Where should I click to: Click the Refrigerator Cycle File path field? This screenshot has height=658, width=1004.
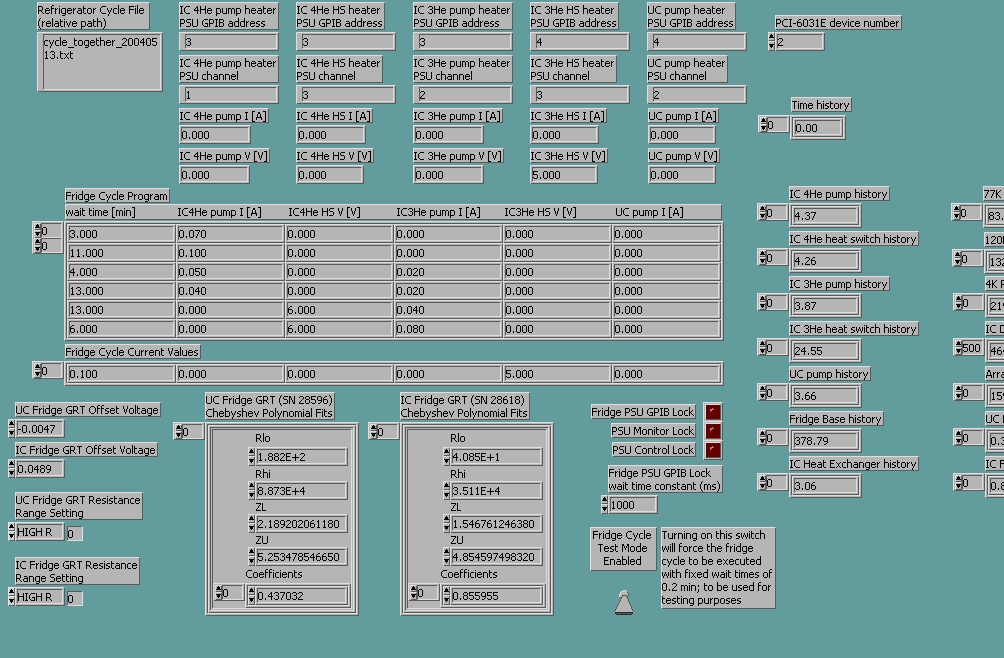(99, 60)
